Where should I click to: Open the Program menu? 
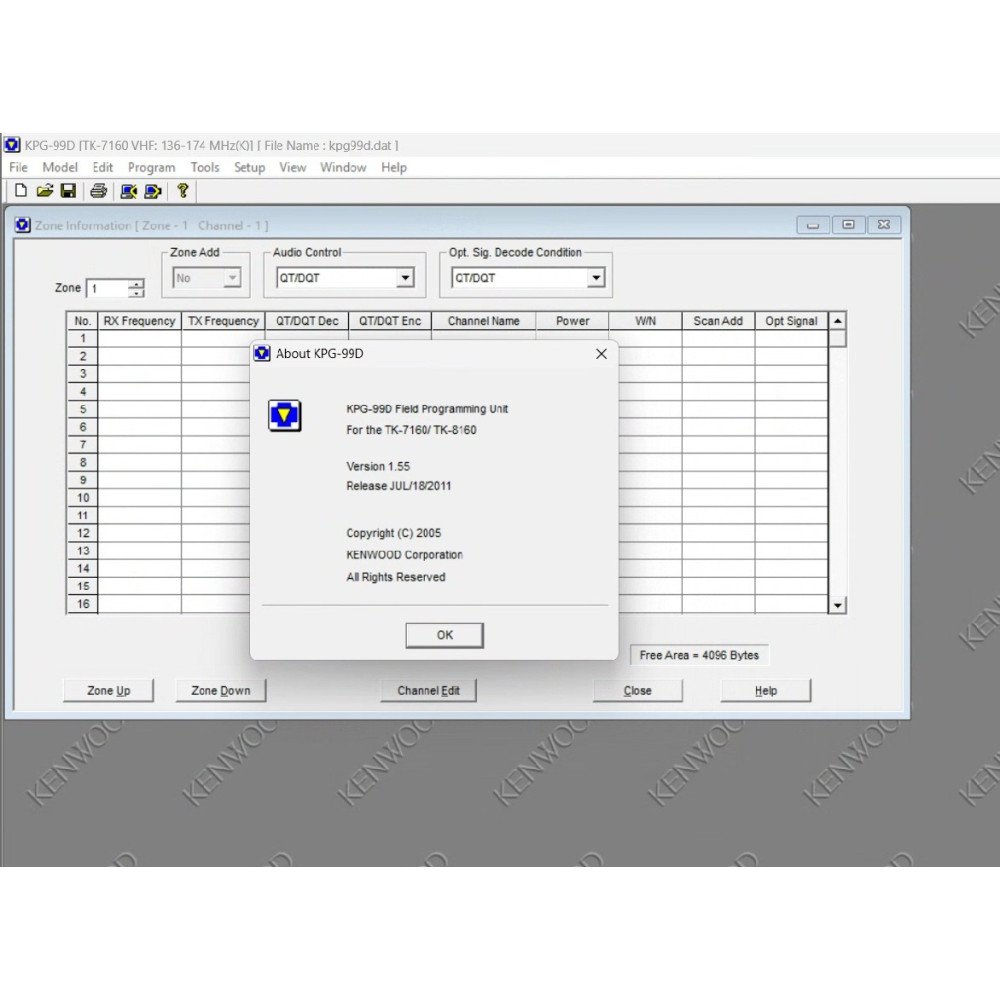click(151, 168)
